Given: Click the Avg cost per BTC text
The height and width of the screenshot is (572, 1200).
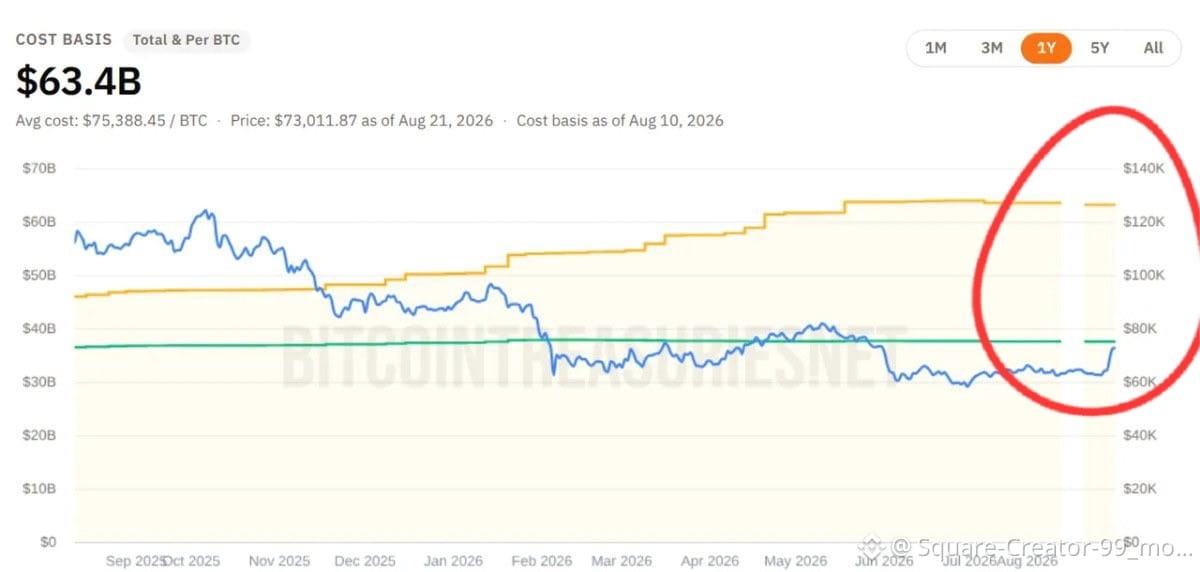Looking at the screenshot, I should [x=111, y=120].
